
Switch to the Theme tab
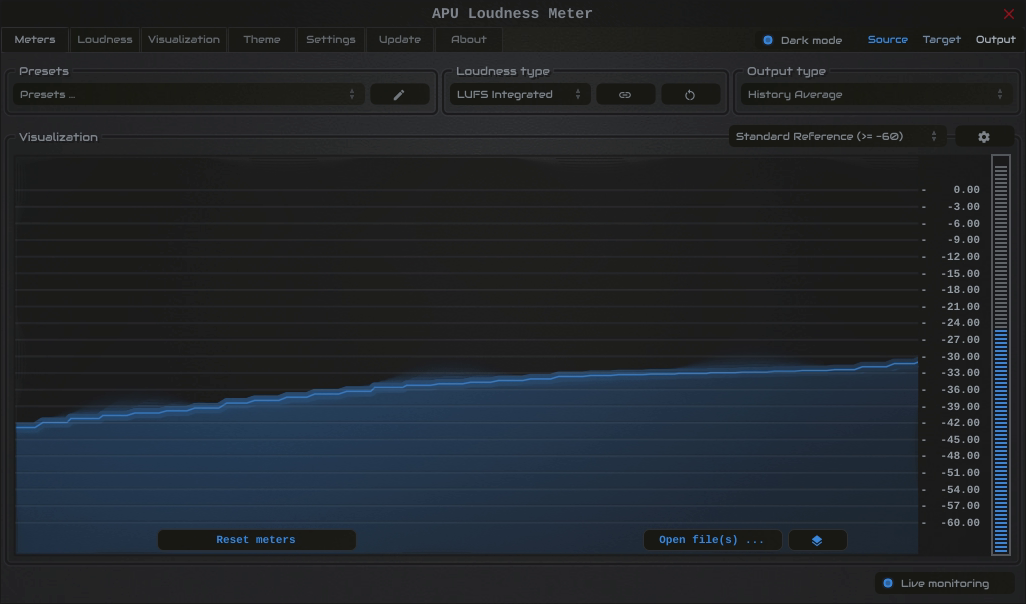[262, 39]
